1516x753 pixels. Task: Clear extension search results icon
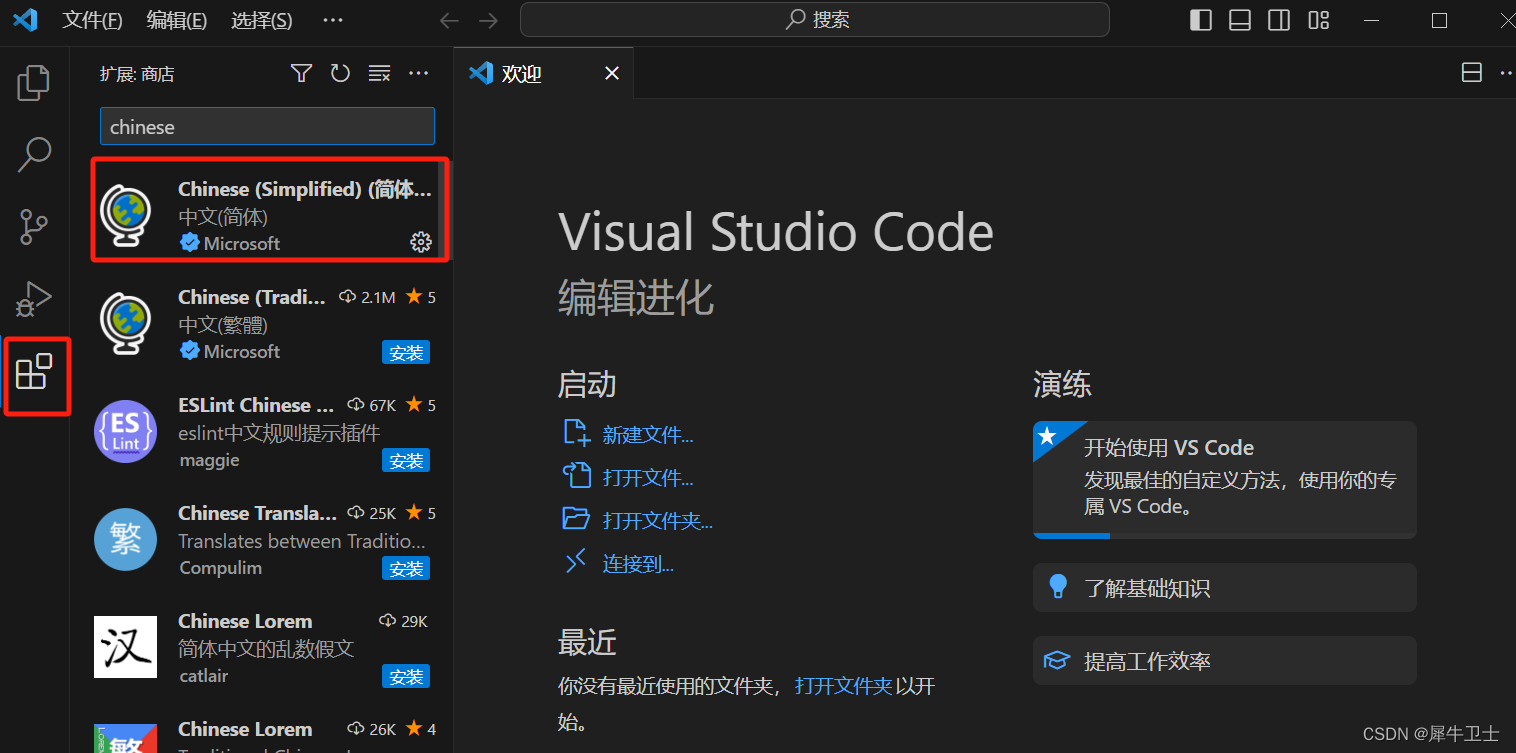pos(379,73)
